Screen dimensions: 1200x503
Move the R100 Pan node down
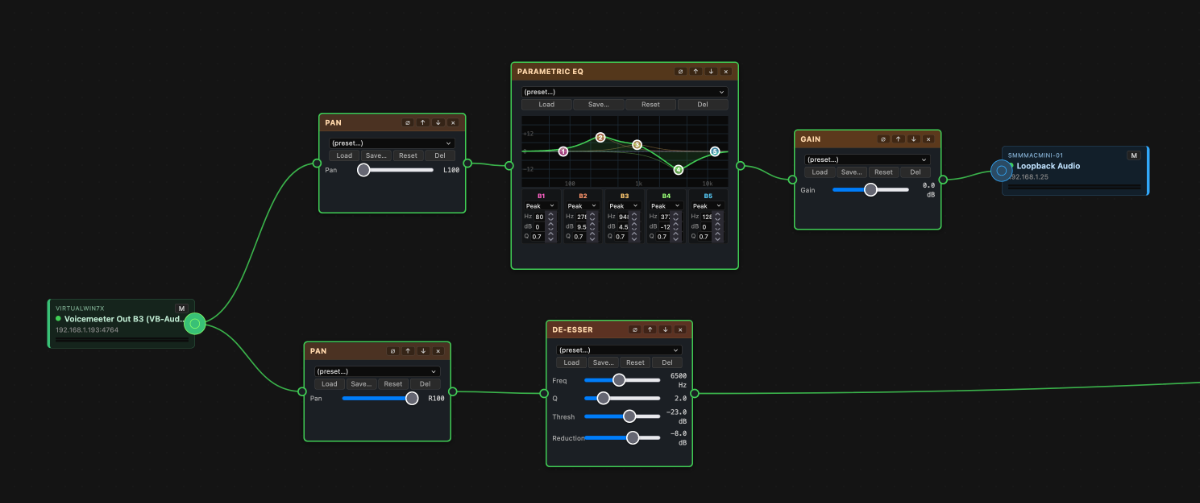pyautogui.click(x=424, y=351)
